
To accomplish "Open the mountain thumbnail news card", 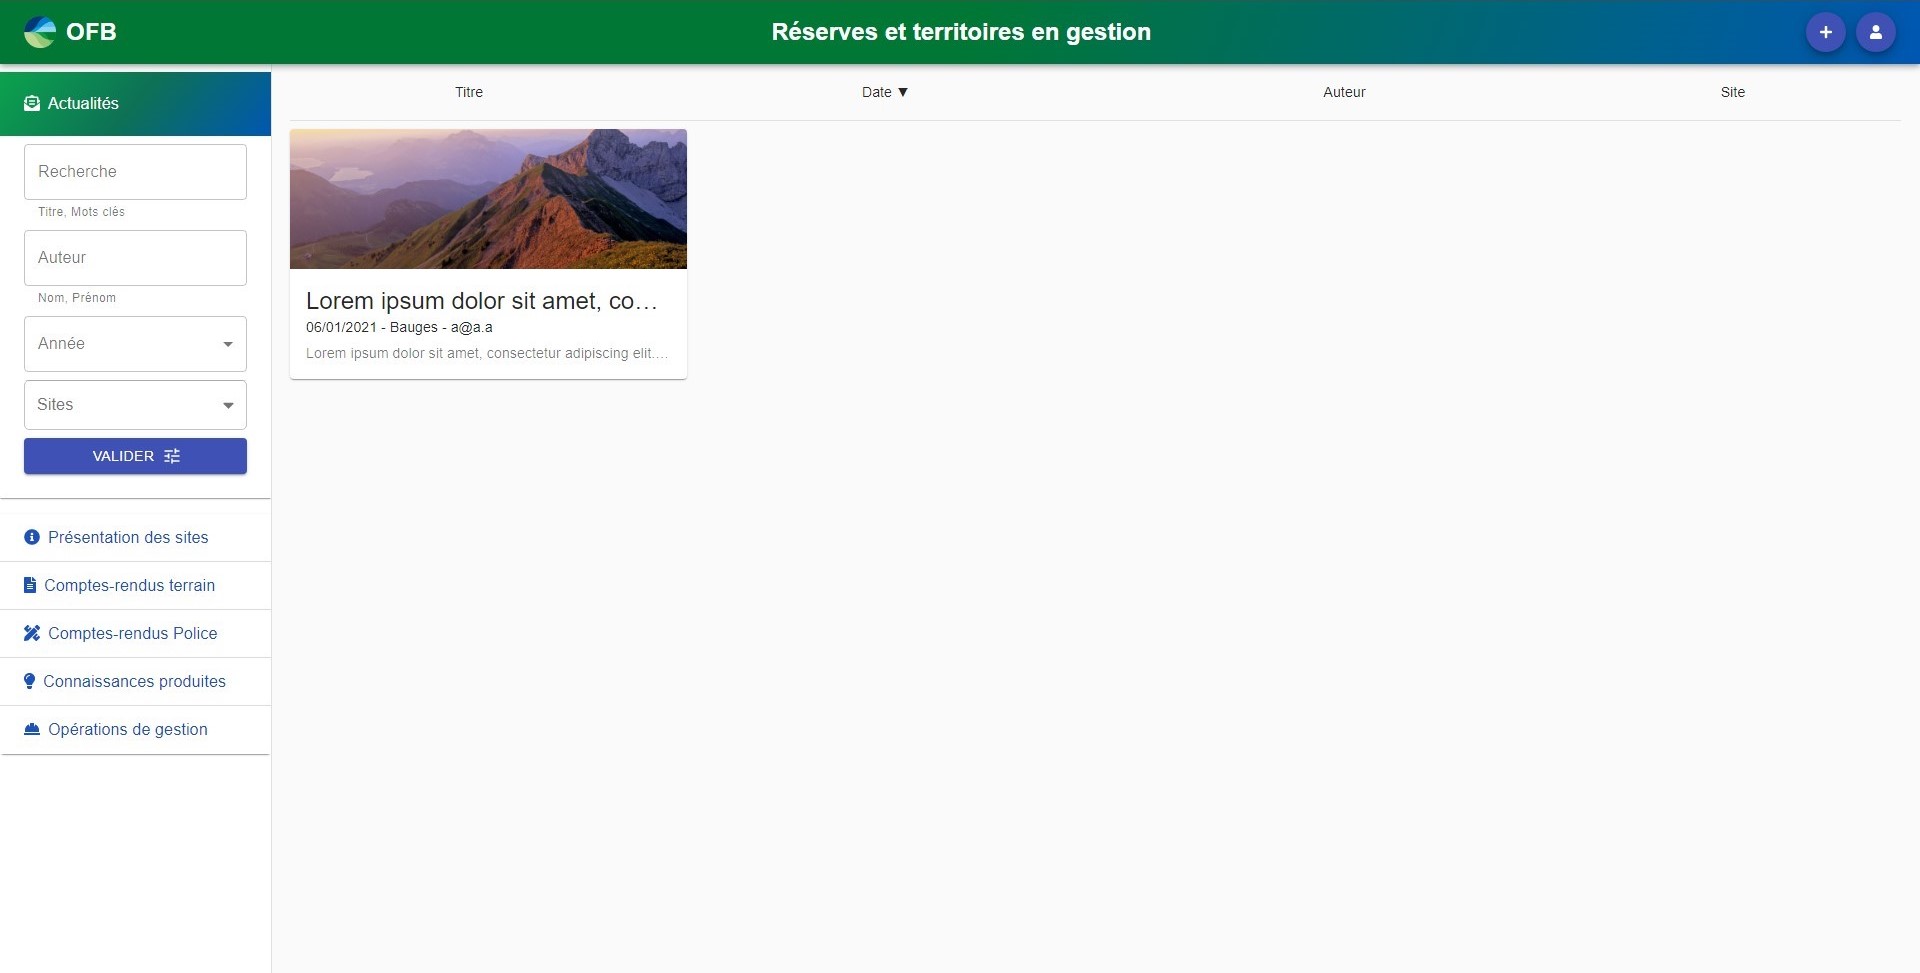I will [x=488, y=199].
